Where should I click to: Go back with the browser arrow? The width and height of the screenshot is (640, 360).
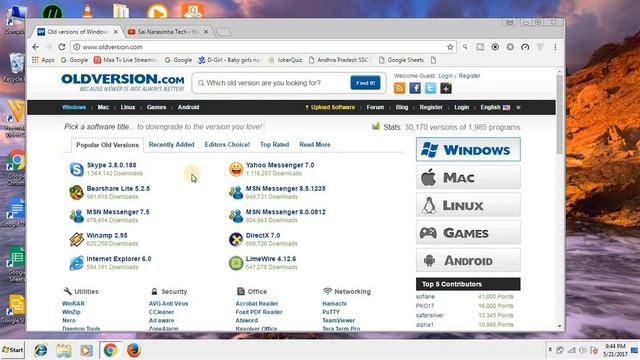[x=36, y=47]
